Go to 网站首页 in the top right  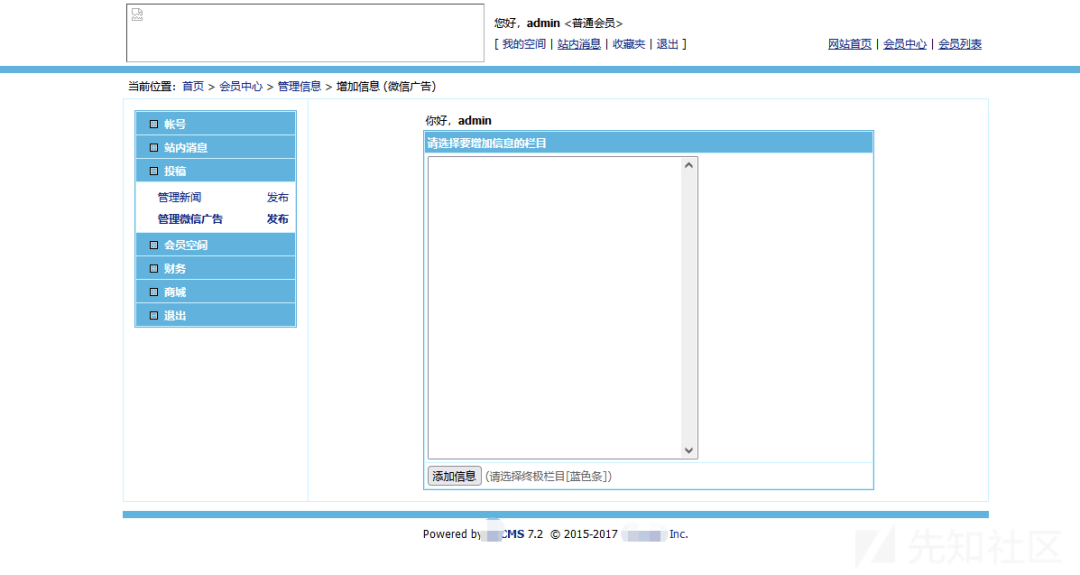click(850, 44)
